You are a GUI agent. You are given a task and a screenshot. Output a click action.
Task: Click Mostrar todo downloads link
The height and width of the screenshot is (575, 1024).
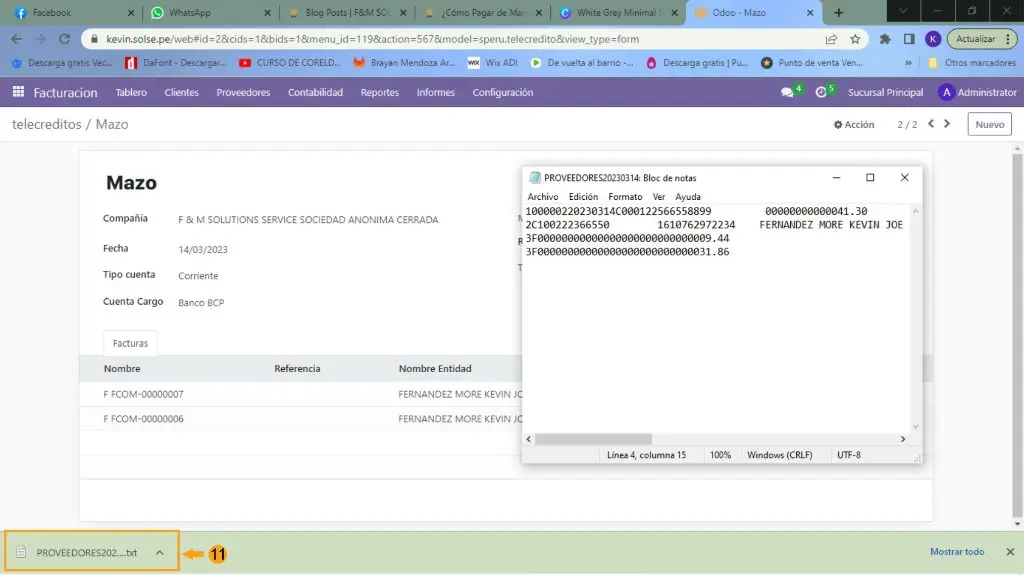957,551
